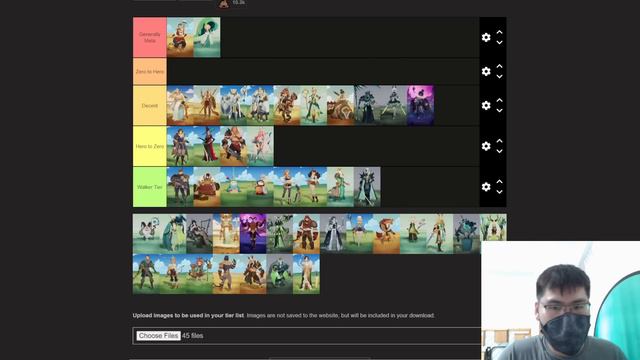The image size is (640, 360).
Task: Select first hero card in Walker Tier
Action: [180, 187]
